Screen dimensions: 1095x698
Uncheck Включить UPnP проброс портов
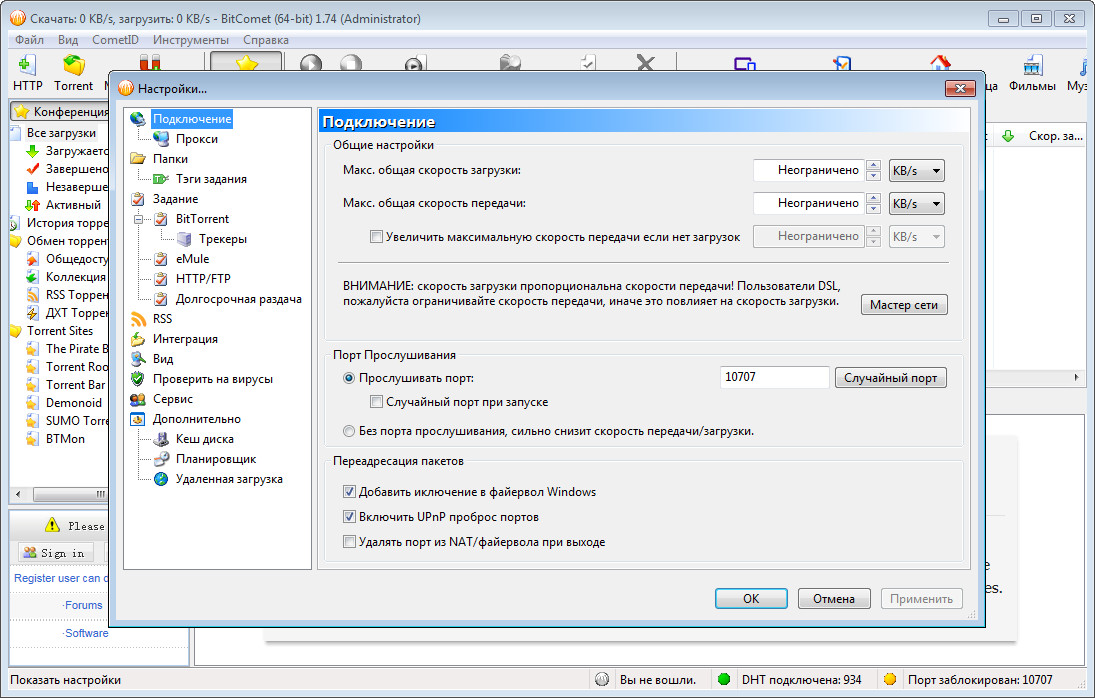(x=349, y=517)
